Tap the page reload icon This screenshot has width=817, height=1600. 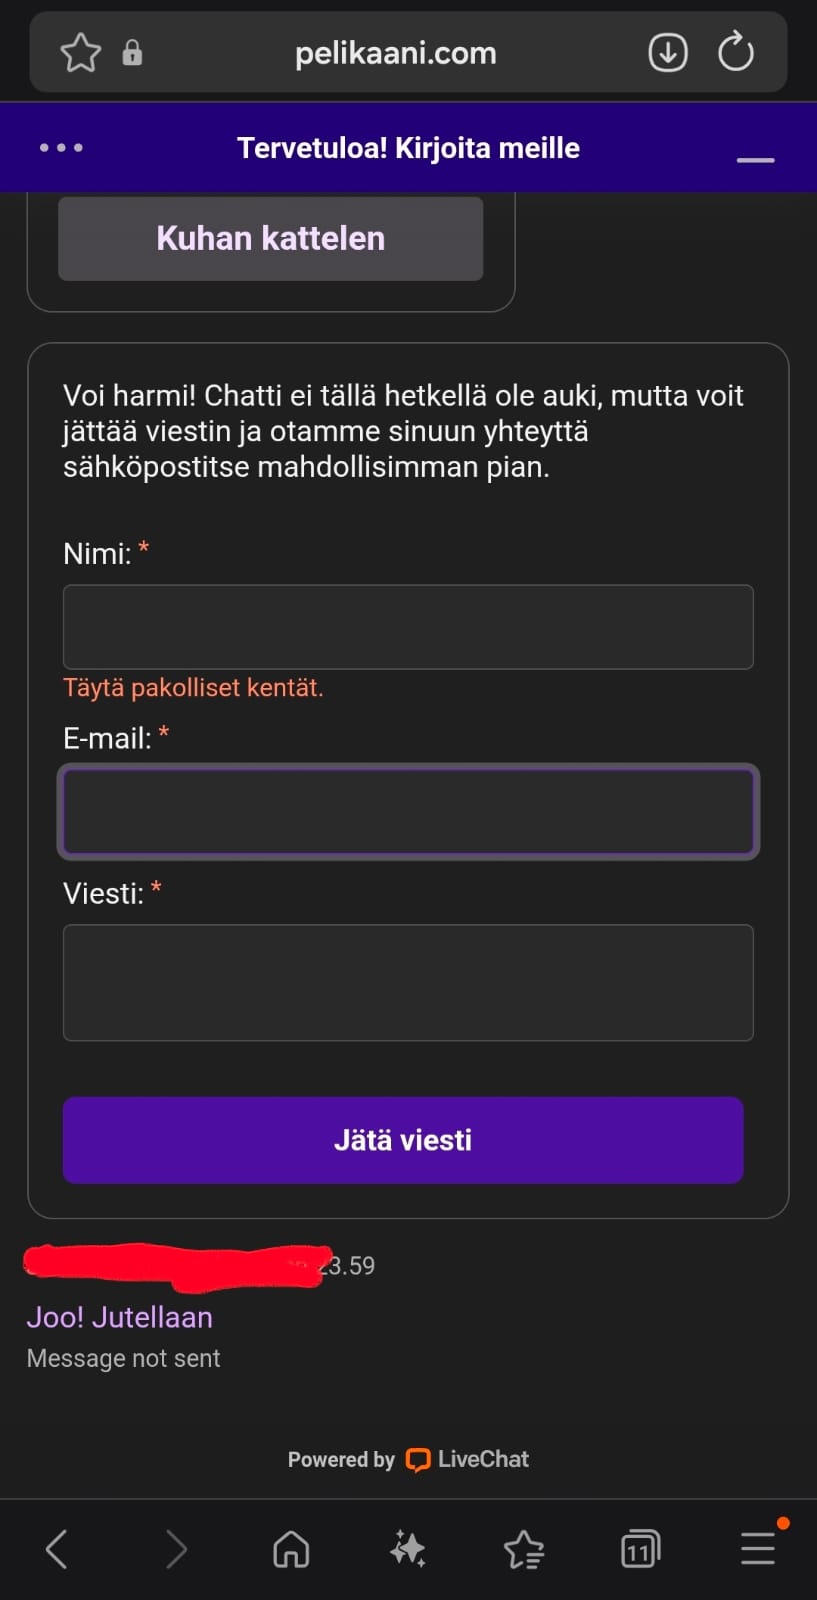[735, 52]
